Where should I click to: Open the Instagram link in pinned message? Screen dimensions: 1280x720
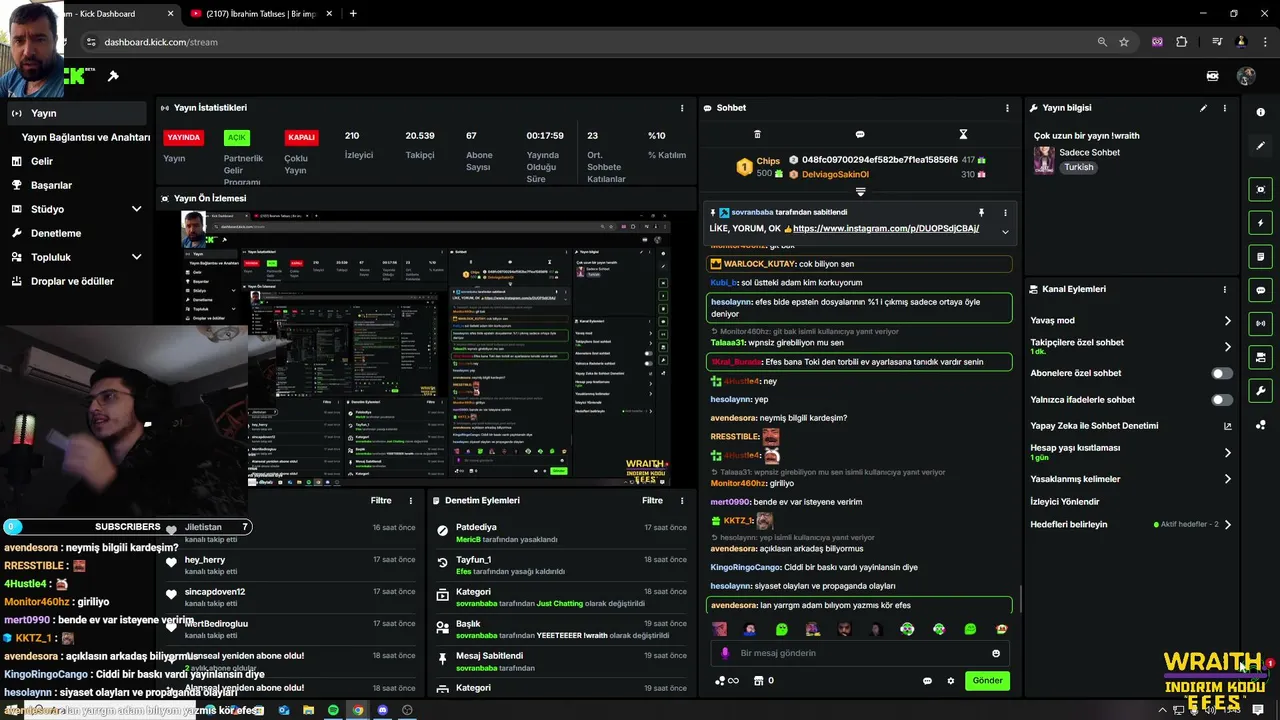click(x=886, y=228)
